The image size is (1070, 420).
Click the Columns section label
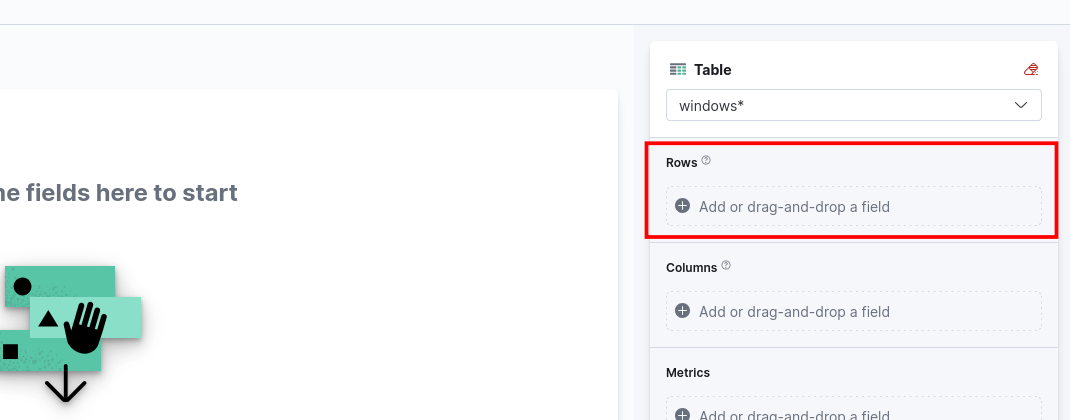pos(691,267)
